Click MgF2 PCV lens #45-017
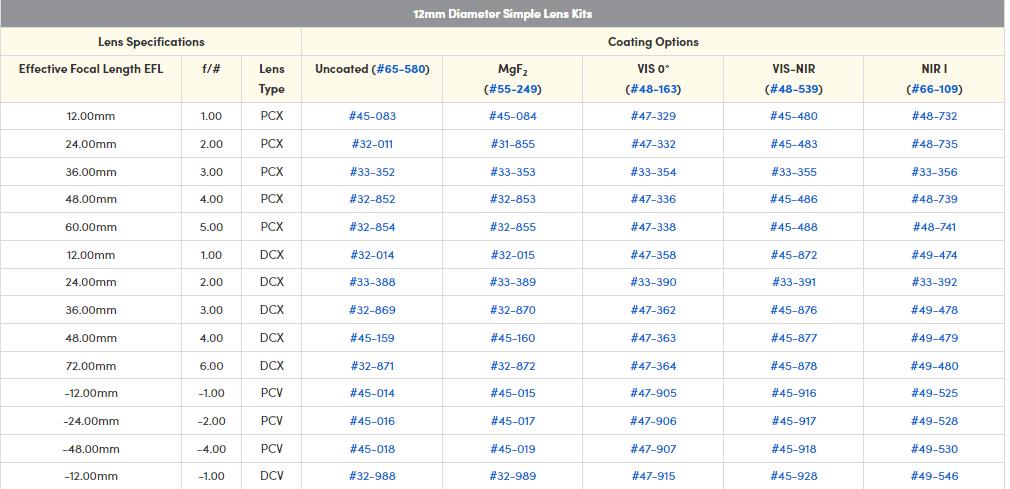The height and width of the screenshot is (489, 1010). [x=512, y=421]
